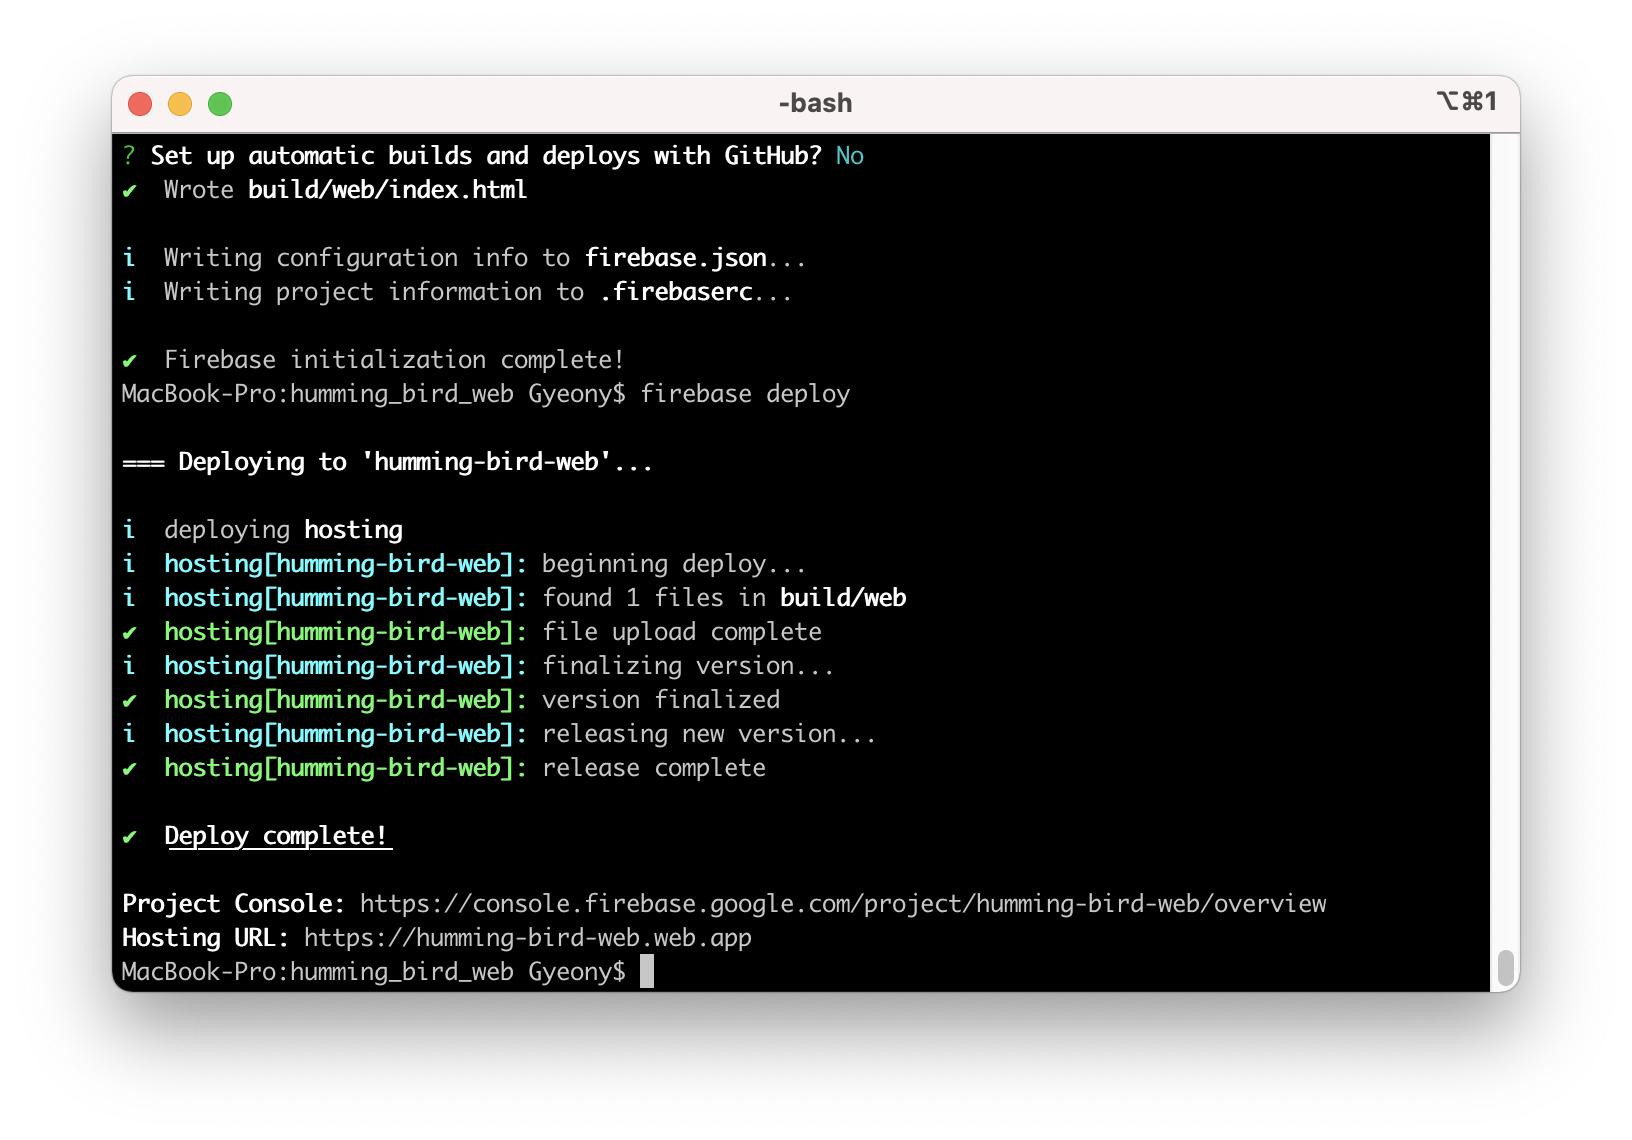Click 'releasing new version...' status text

click(x=709, y=734)
